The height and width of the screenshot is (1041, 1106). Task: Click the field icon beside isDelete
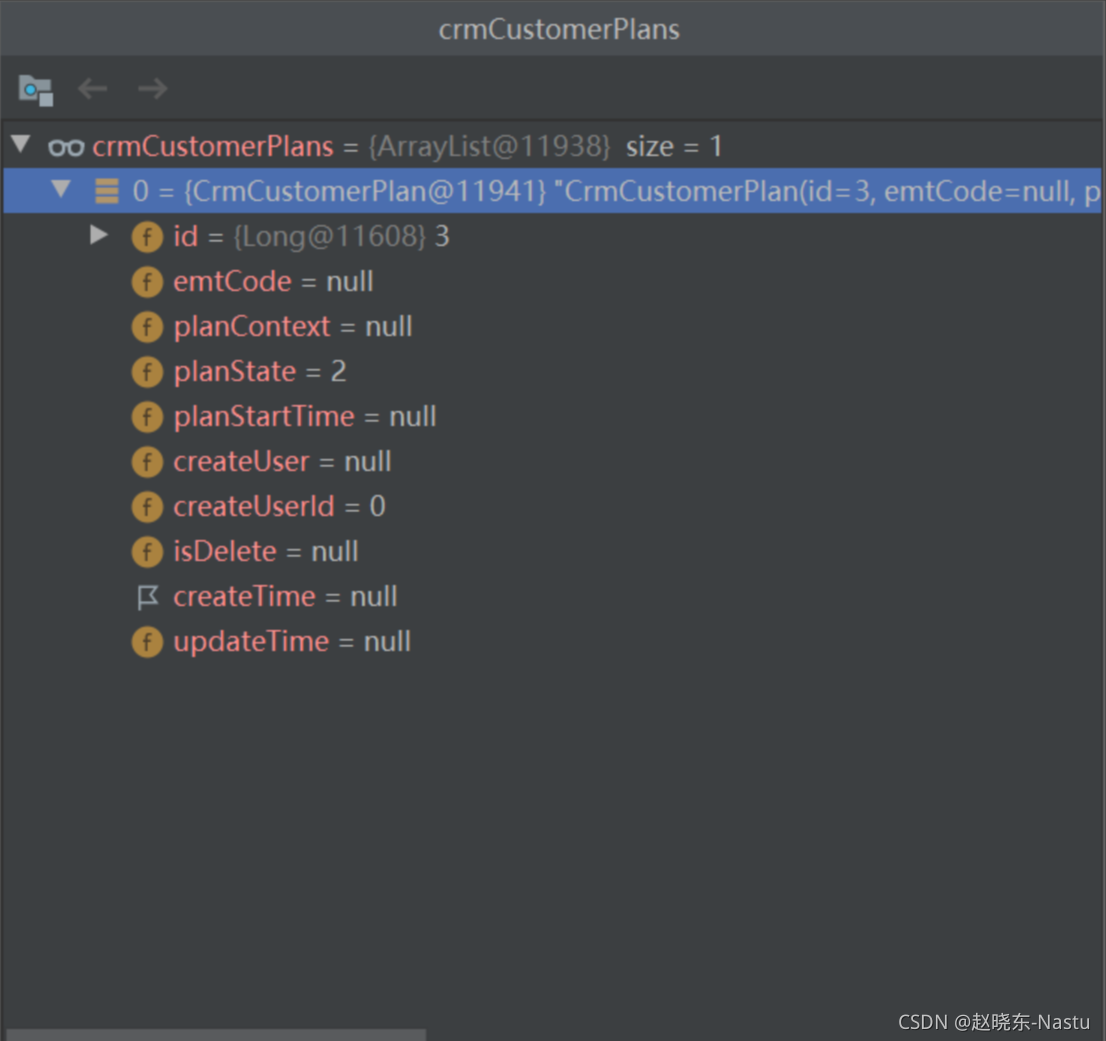[x=147, y=552]
